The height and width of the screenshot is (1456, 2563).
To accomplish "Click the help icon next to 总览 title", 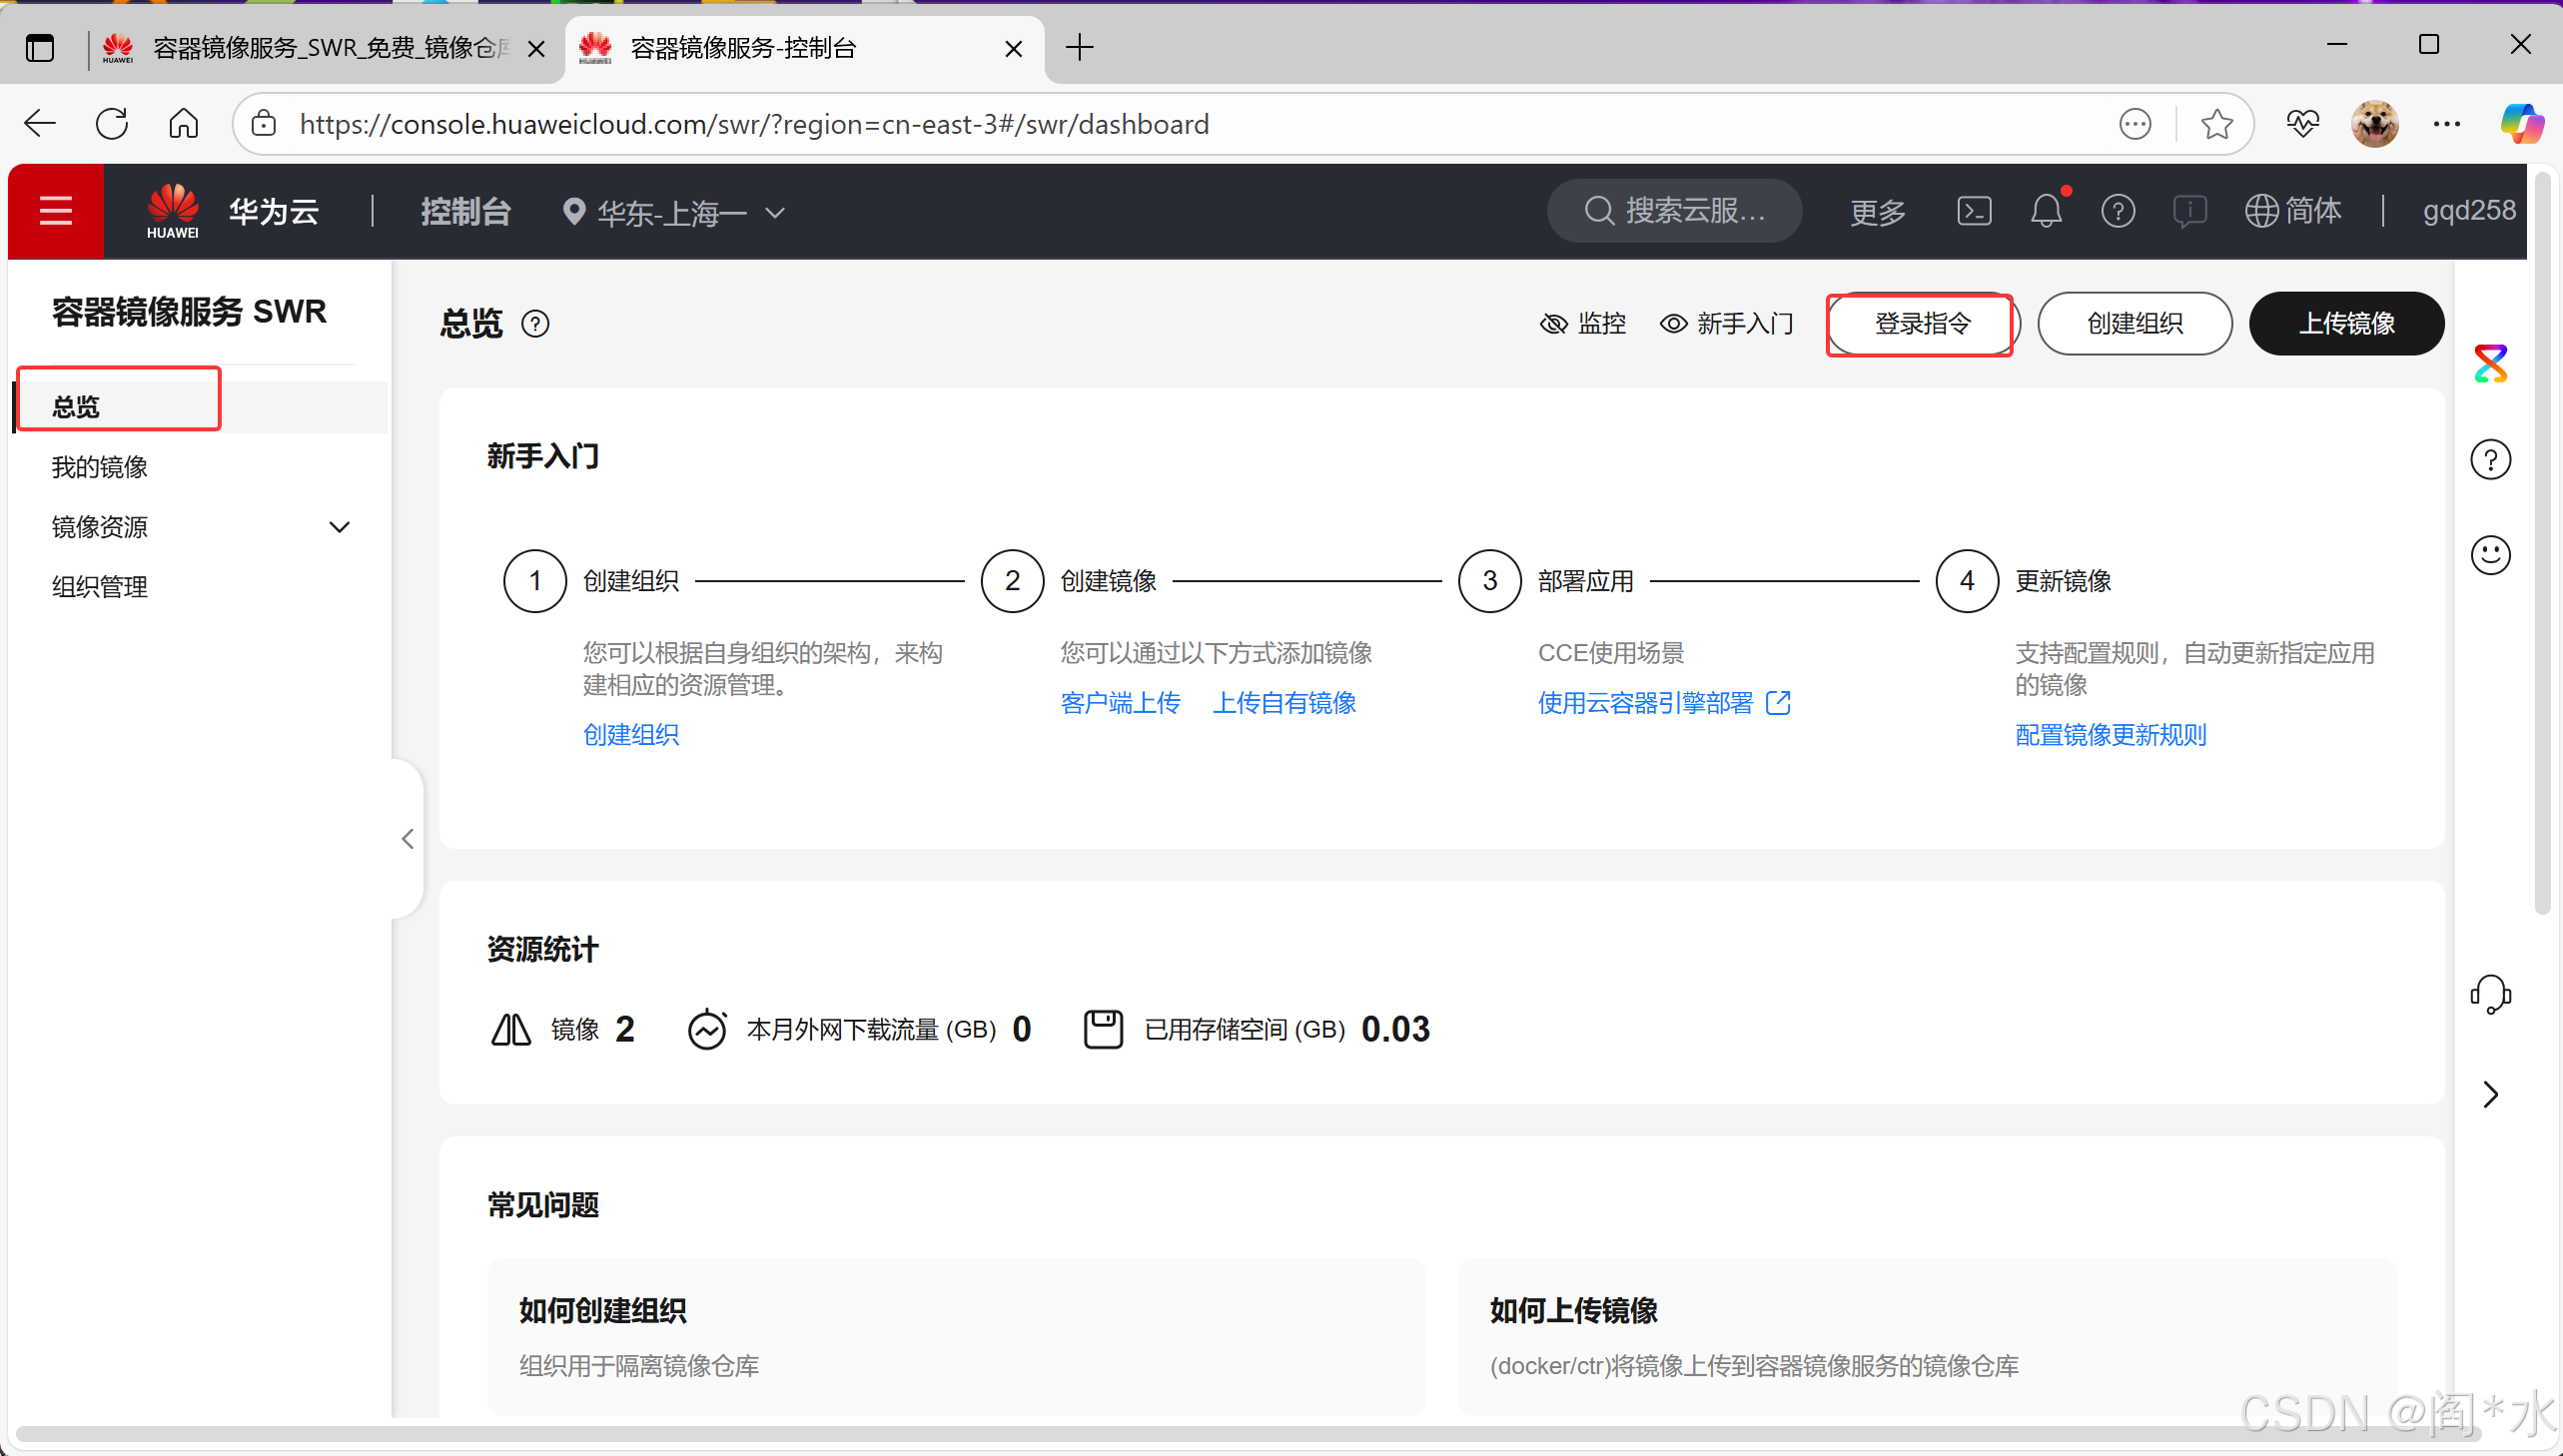I will coord(536,324).
